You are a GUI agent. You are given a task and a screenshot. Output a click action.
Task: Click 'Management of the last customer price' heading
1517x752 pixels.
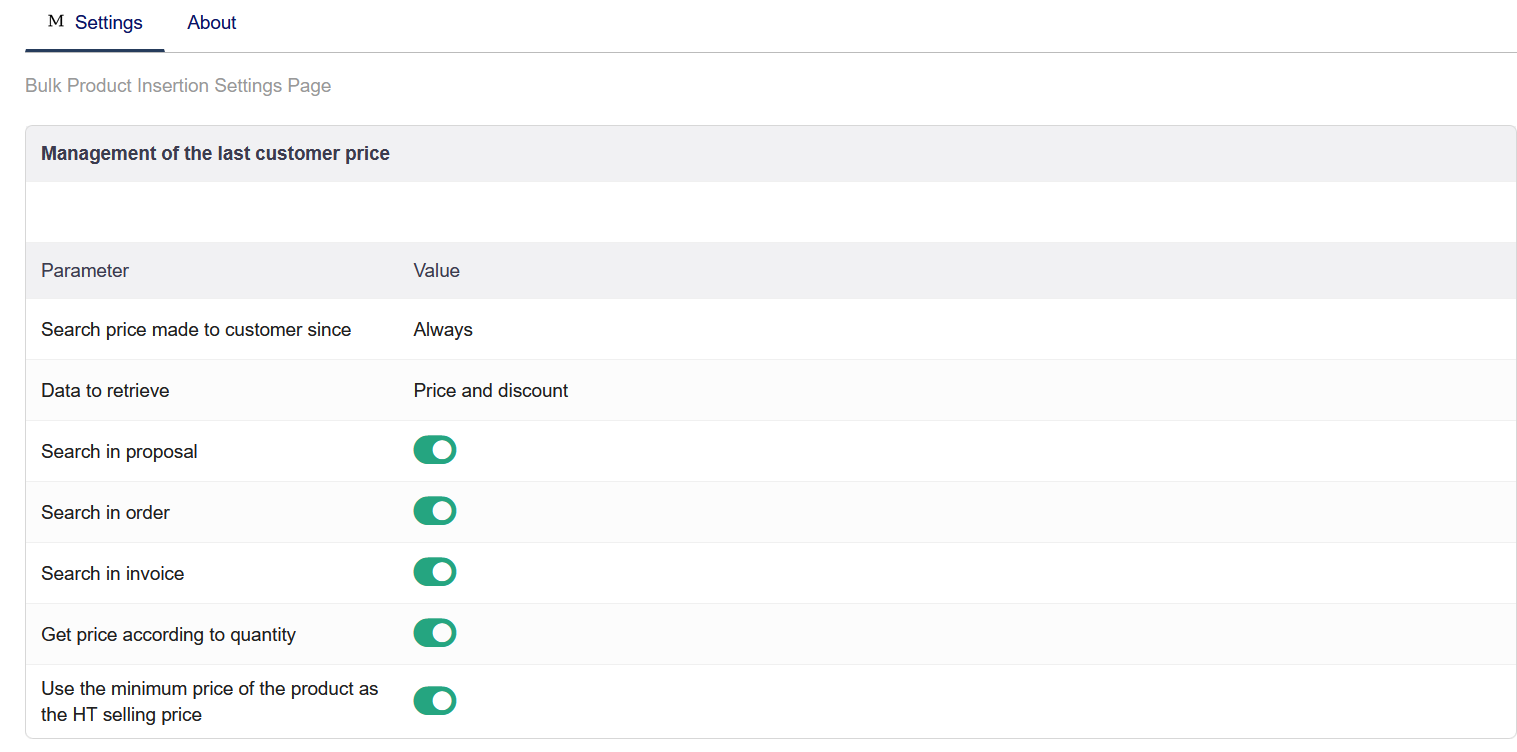[x=215, y=154]
